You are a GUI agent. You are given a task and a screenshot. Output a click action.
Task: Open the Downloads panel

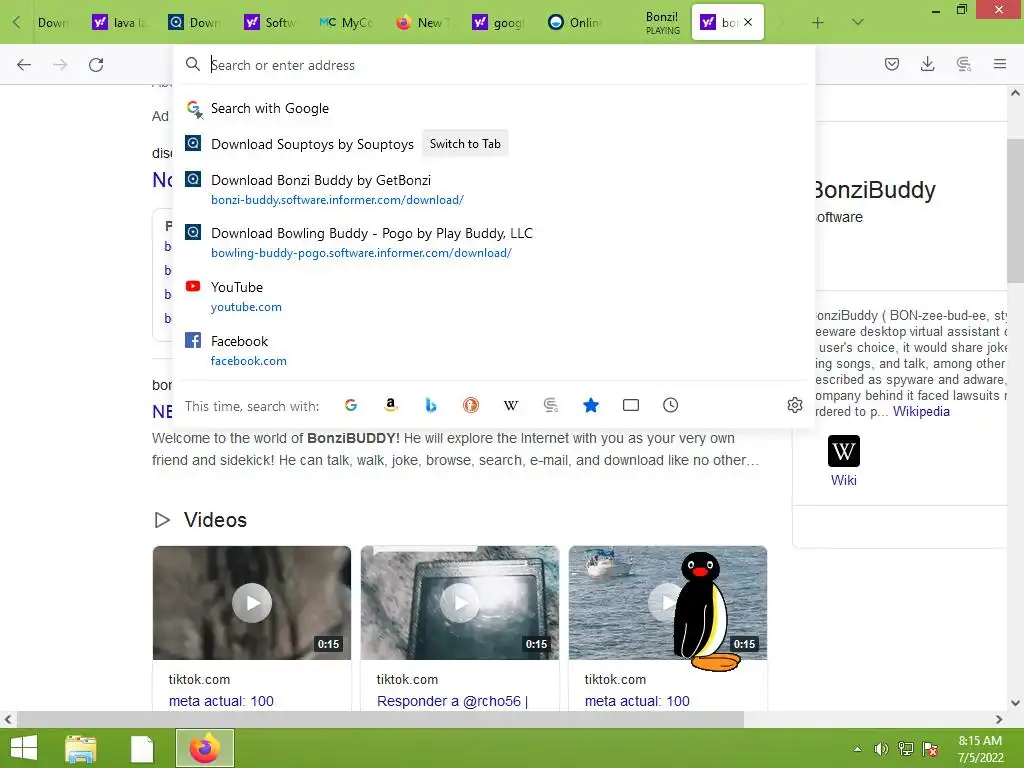tap(927, 64)
